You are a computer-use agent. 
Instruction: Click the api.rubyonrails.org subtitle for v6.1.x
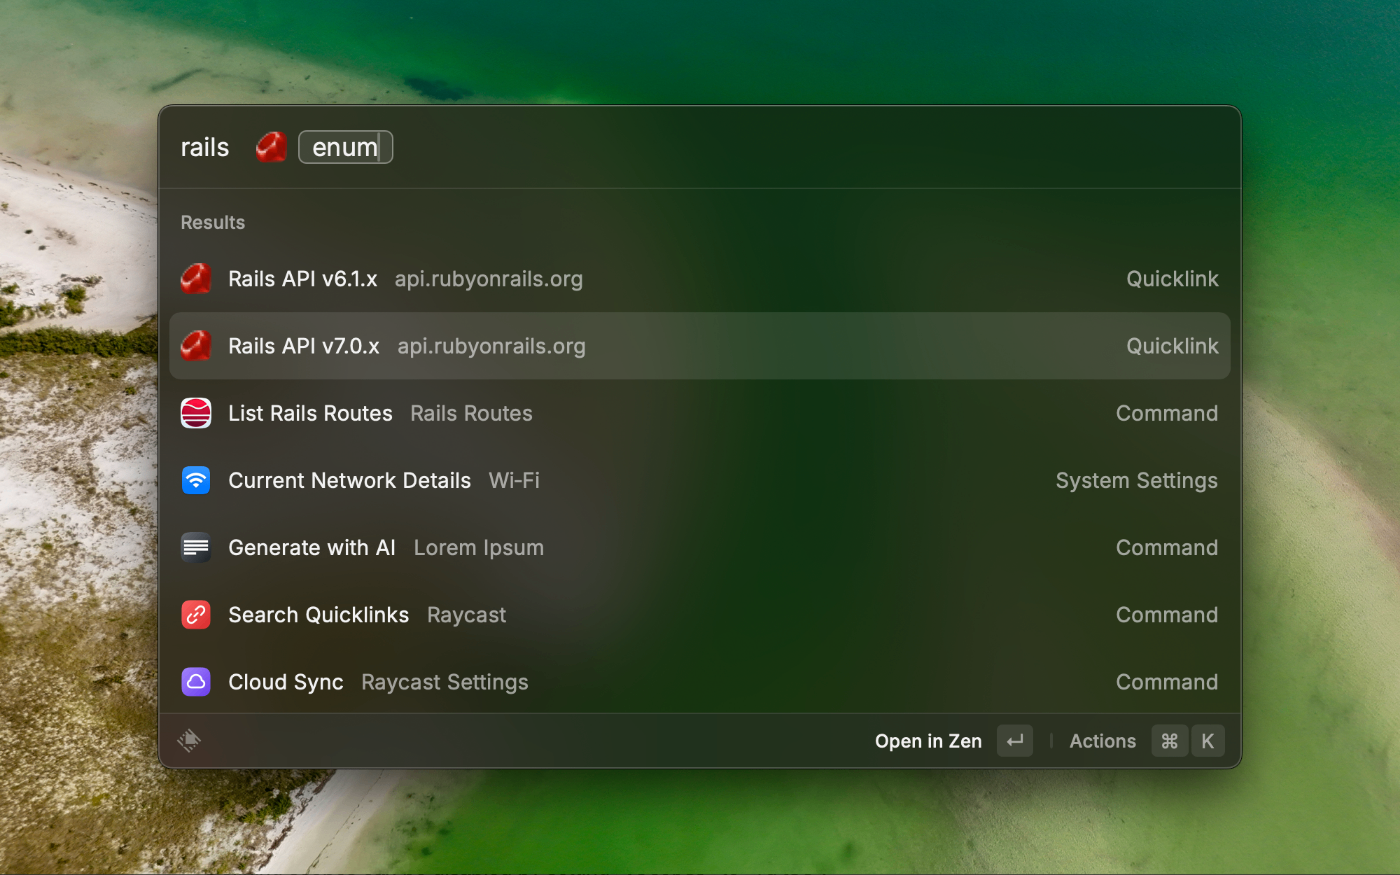tap(489, 279)
